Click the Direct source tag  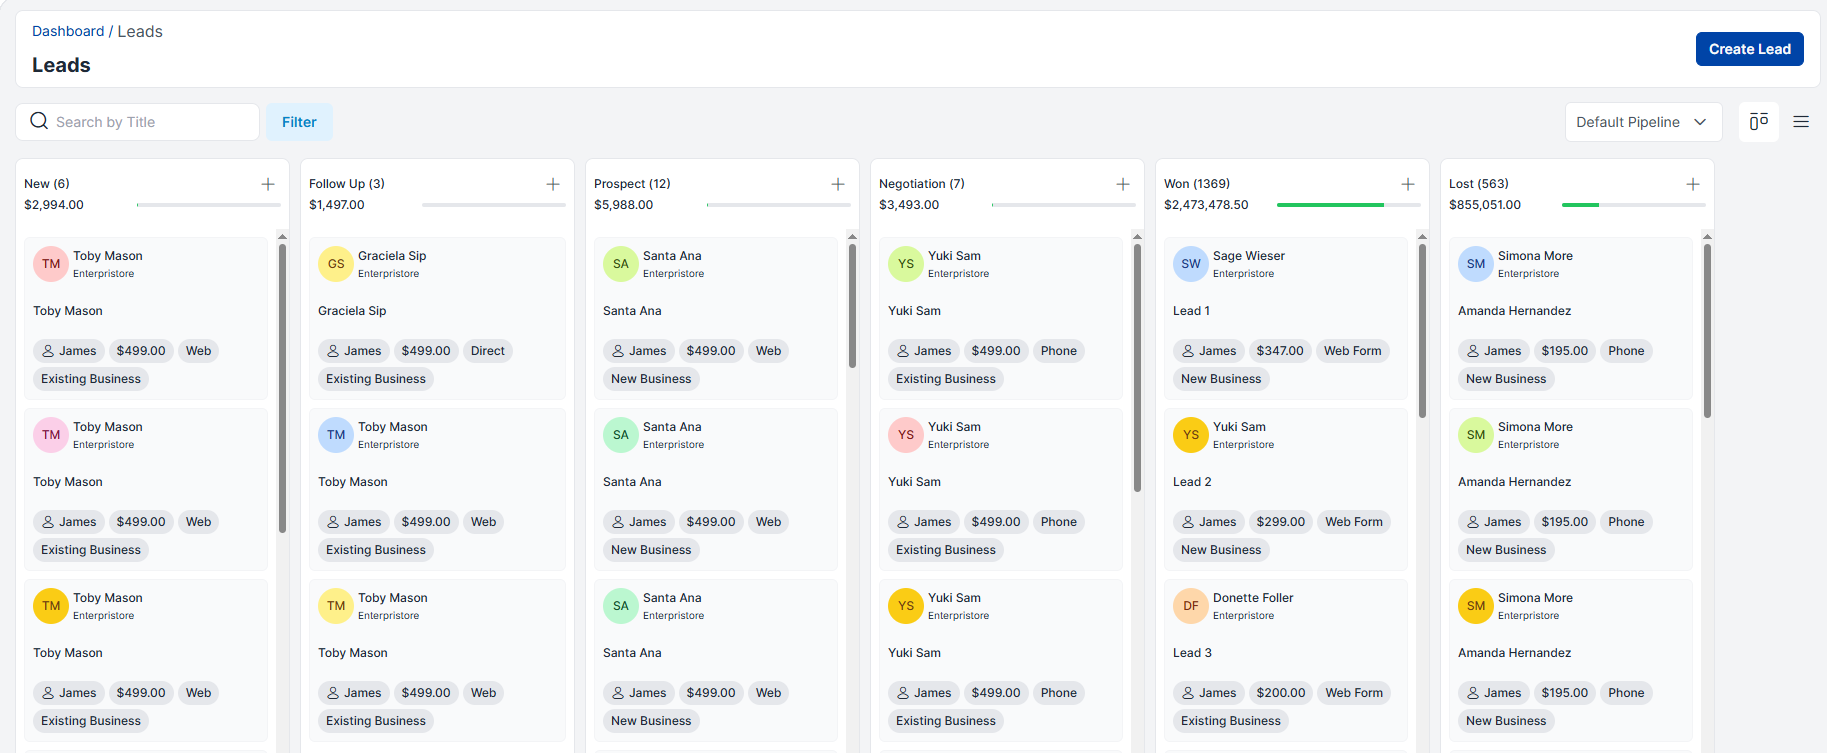click(487, 351)
